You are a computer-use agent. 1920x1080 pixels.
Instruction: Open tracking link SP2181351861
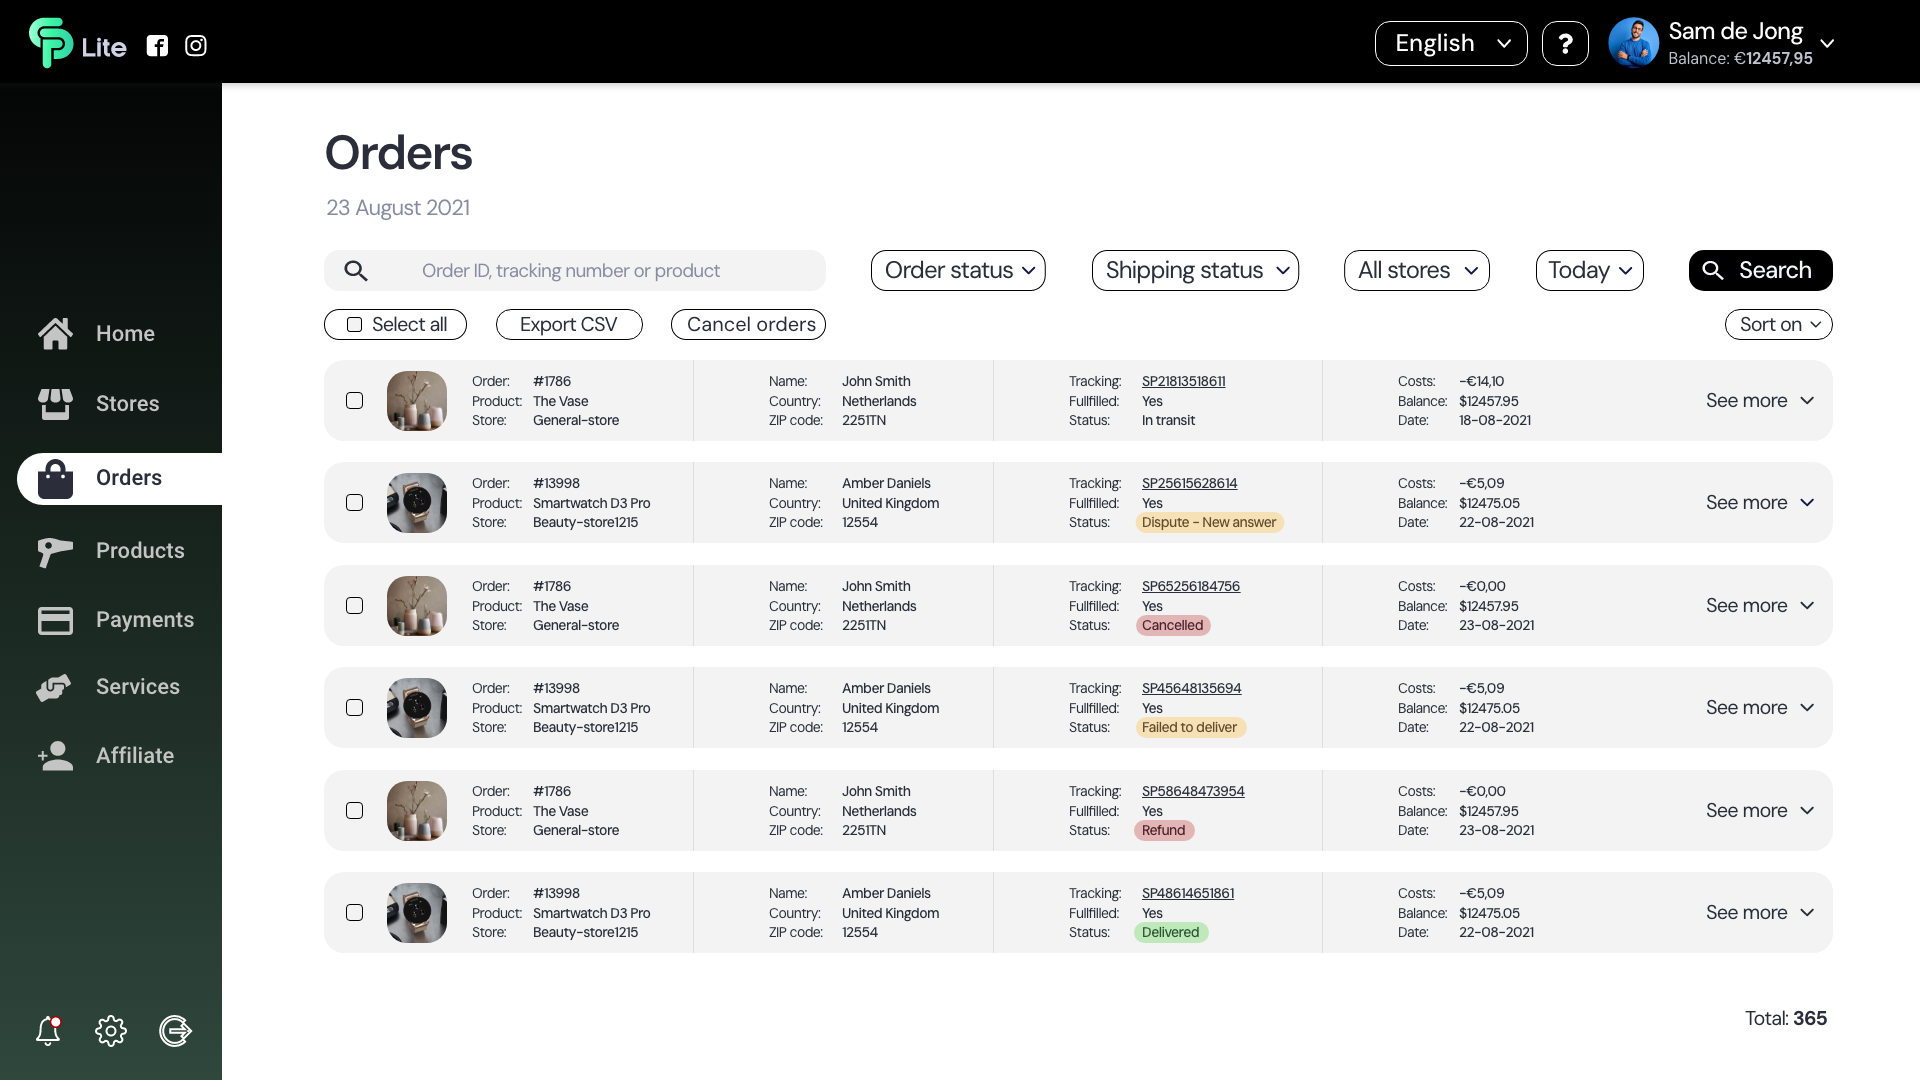click(x=1183, y=381)
